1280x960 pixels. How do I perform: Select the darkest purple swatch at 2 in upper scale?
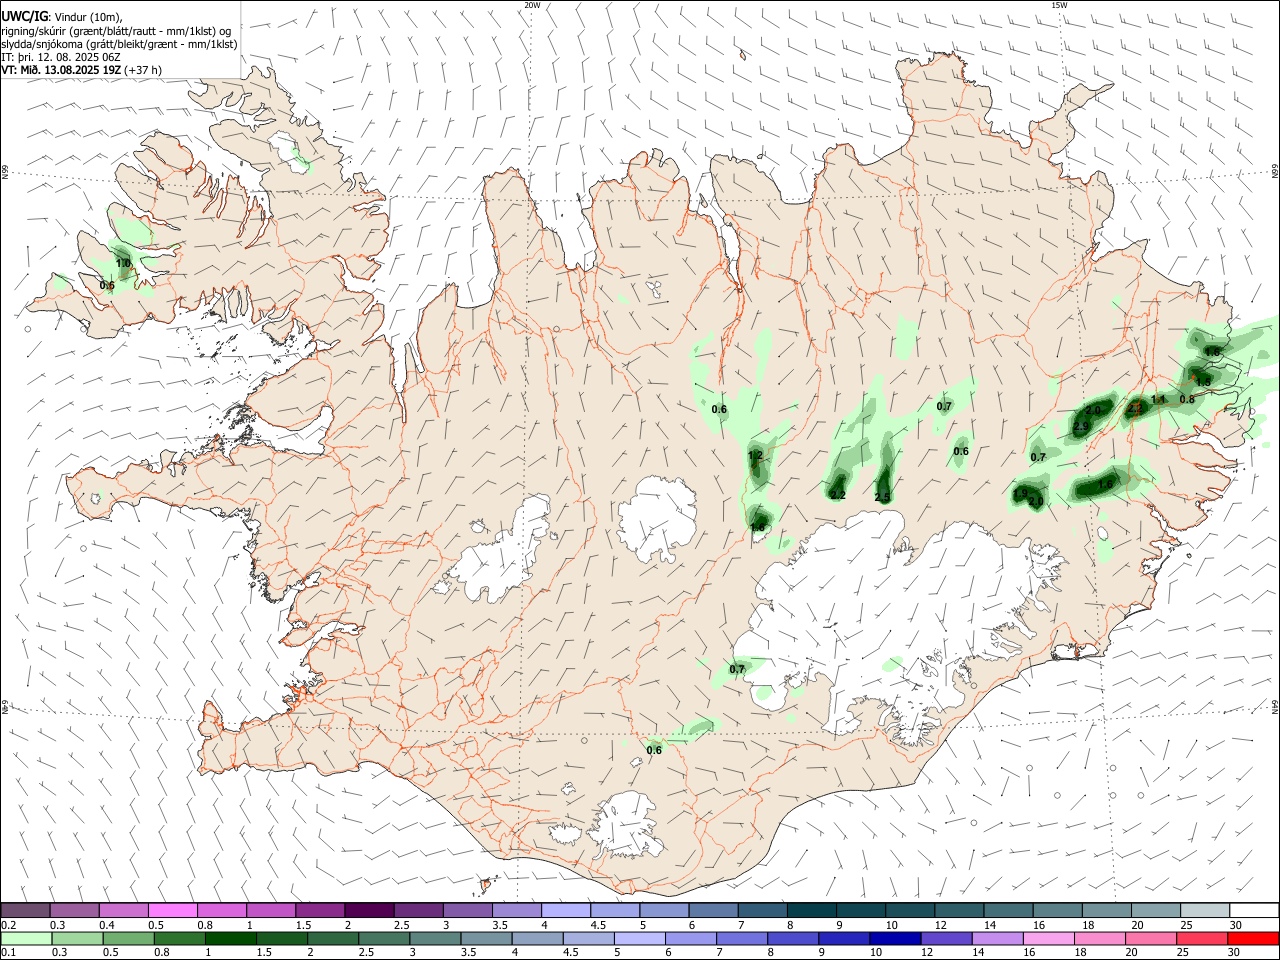[x=368, y=910]
